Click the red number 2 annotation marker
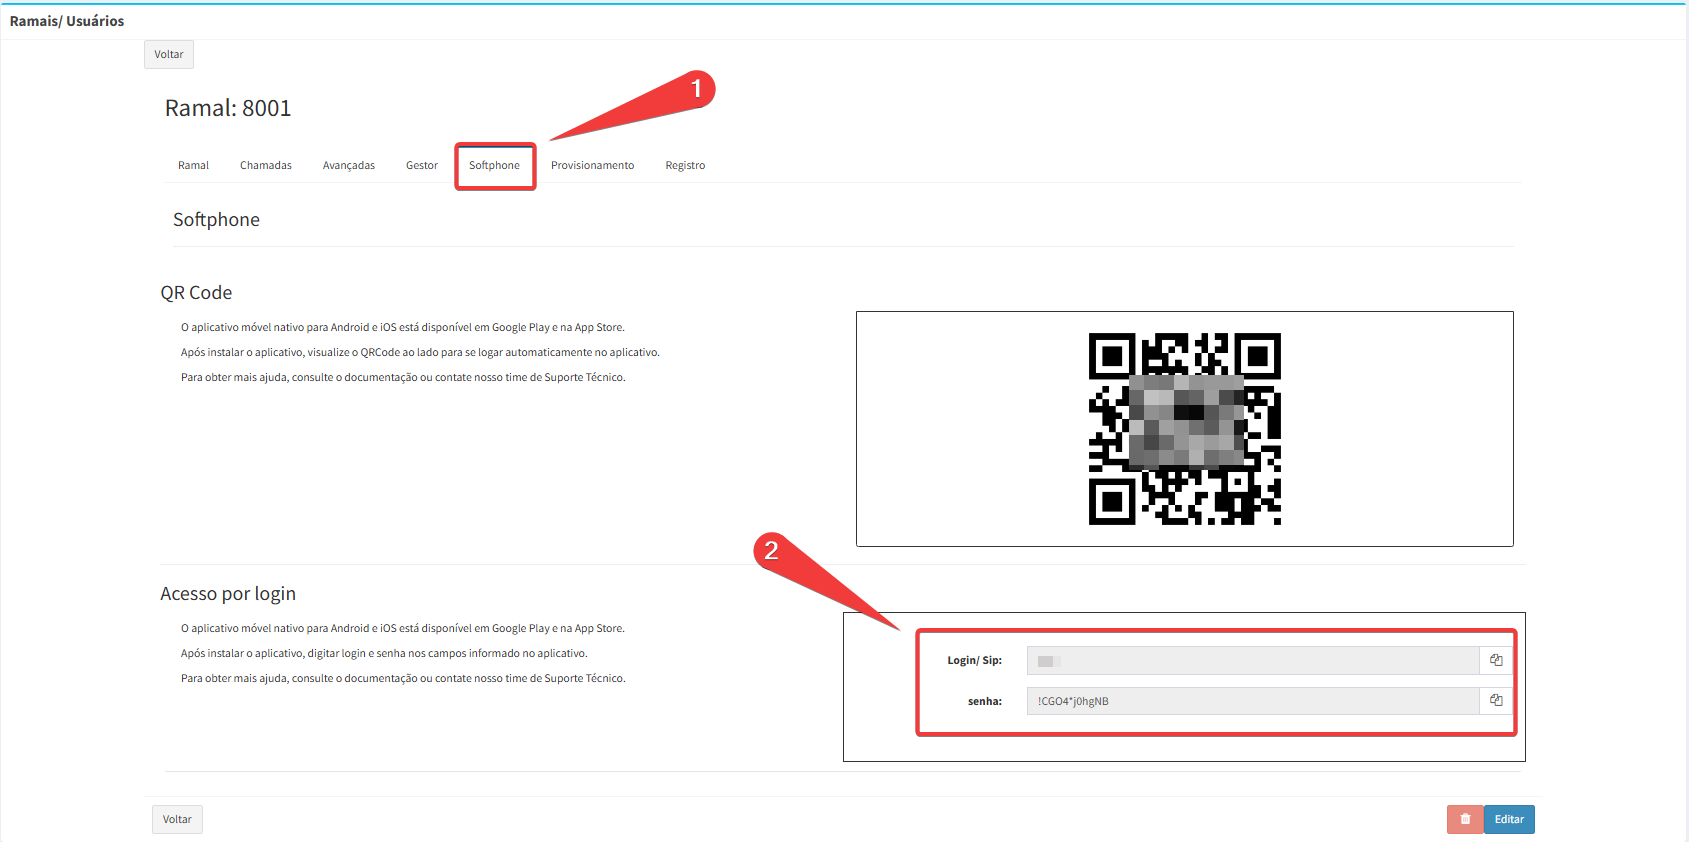 tap(771, 550)
